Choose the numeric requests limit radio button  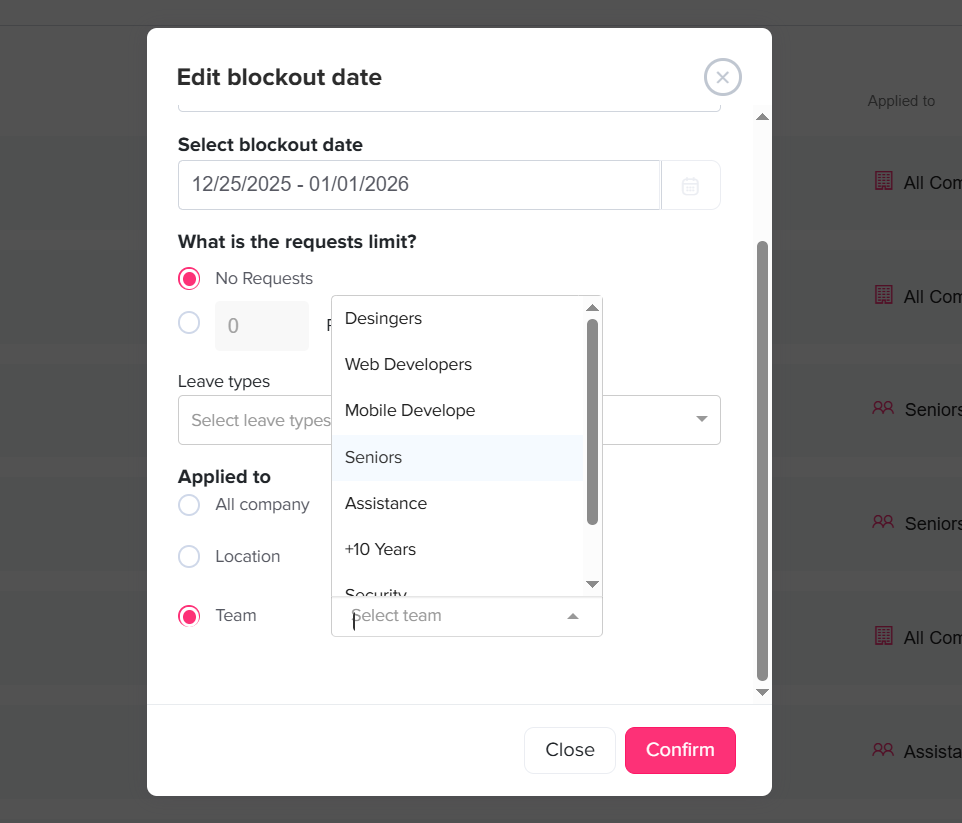[189, 323]
